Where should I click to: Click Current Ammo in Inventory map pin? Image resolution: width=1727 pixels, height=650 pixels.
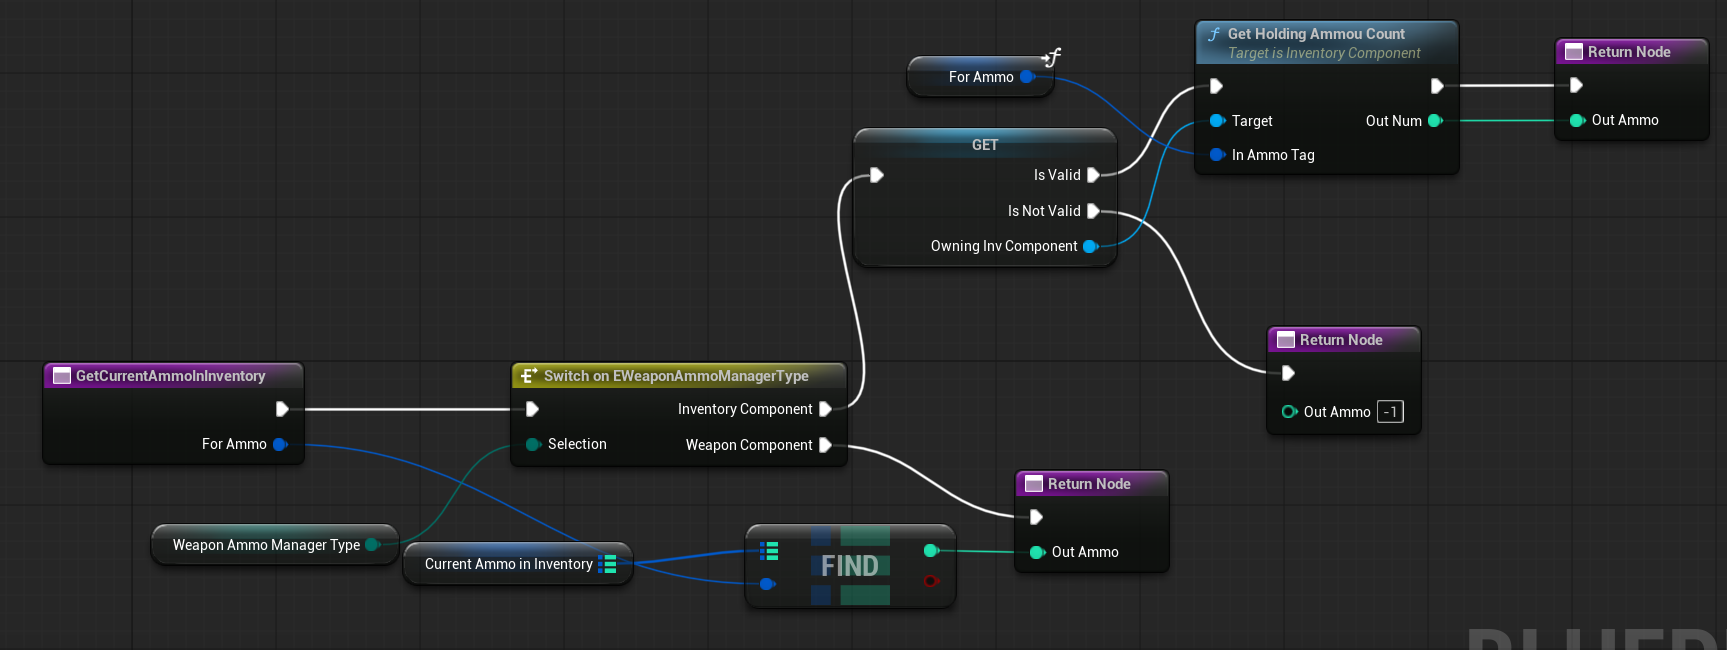pos(607,564)
